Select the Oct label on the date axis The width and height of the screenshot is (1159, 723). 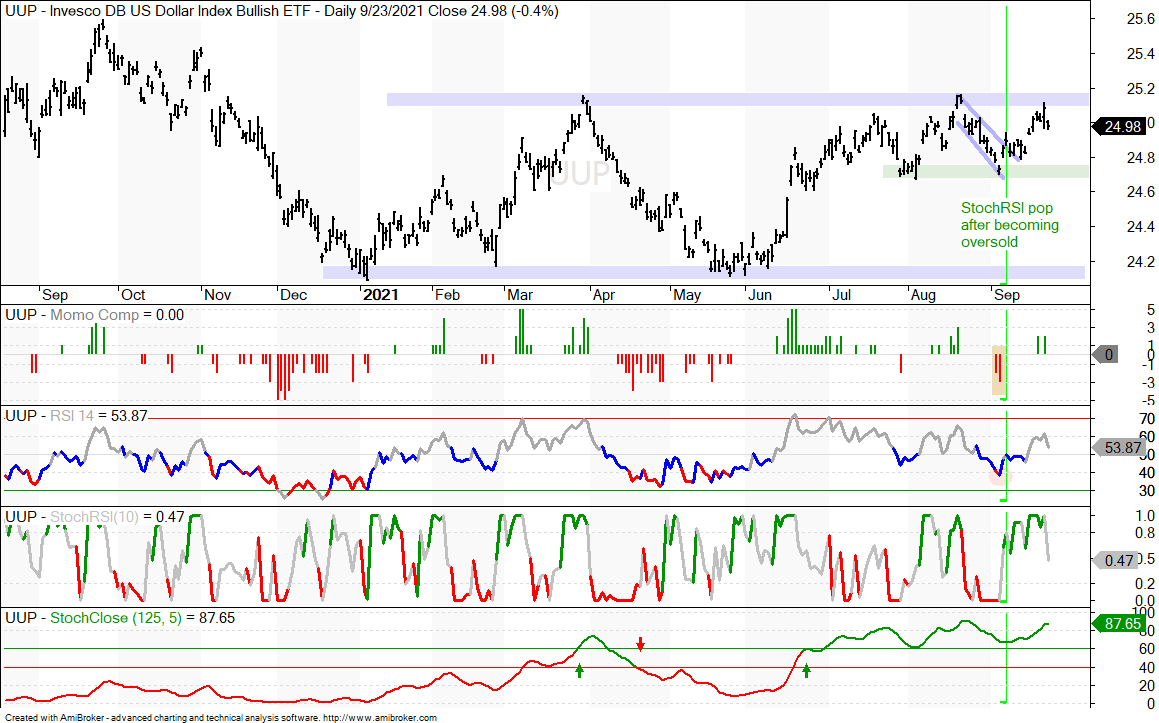pyautogui.click(x=133, y=295)
